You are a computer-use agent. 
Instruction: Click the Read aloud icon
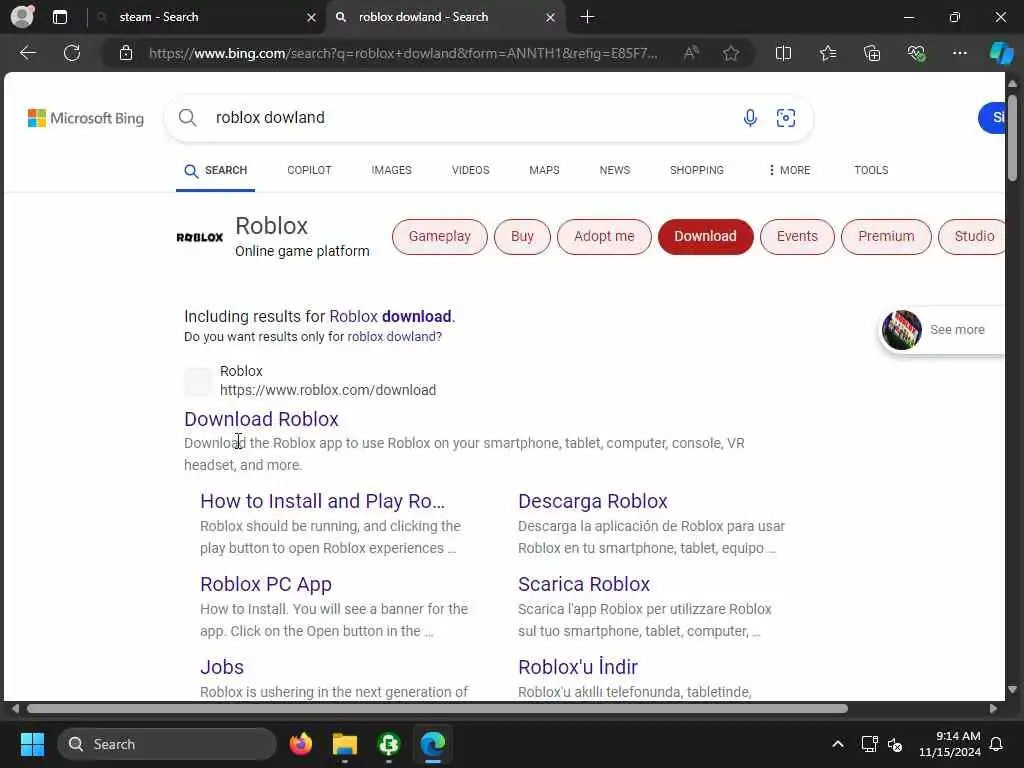(691, 53)
